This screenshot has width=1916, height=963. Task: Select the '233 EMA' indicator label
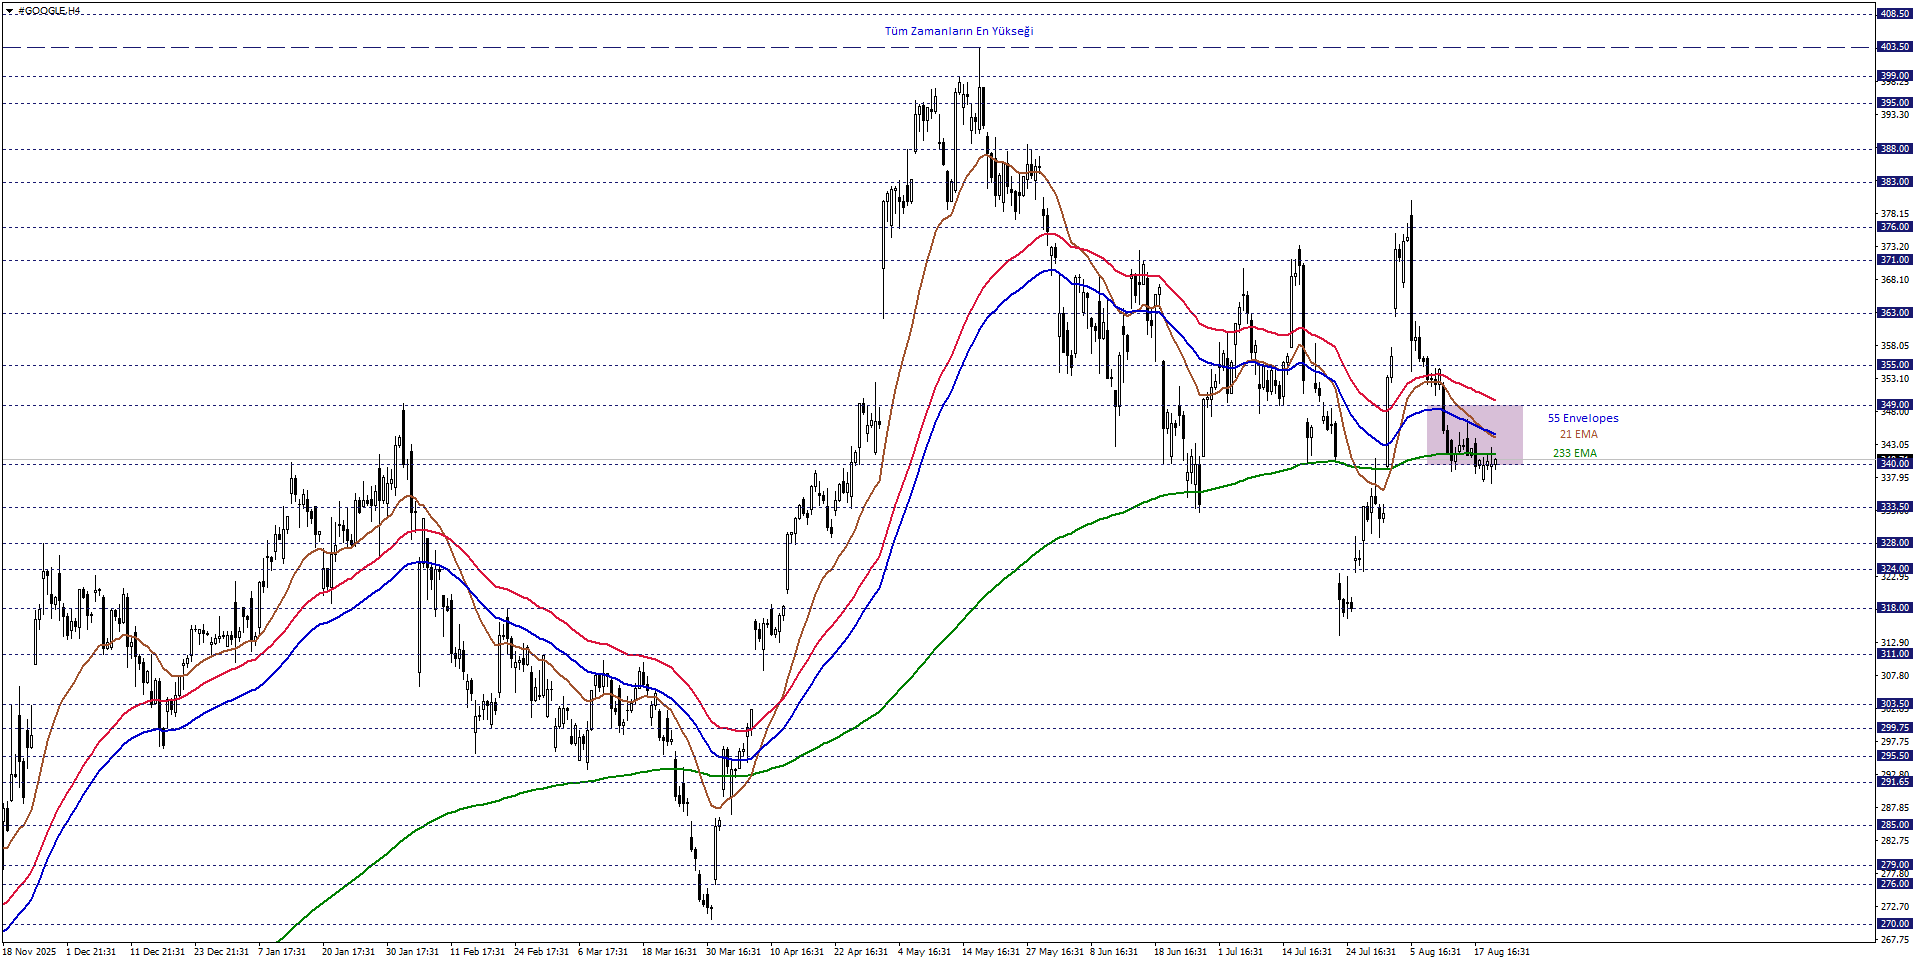[1575, 453]
